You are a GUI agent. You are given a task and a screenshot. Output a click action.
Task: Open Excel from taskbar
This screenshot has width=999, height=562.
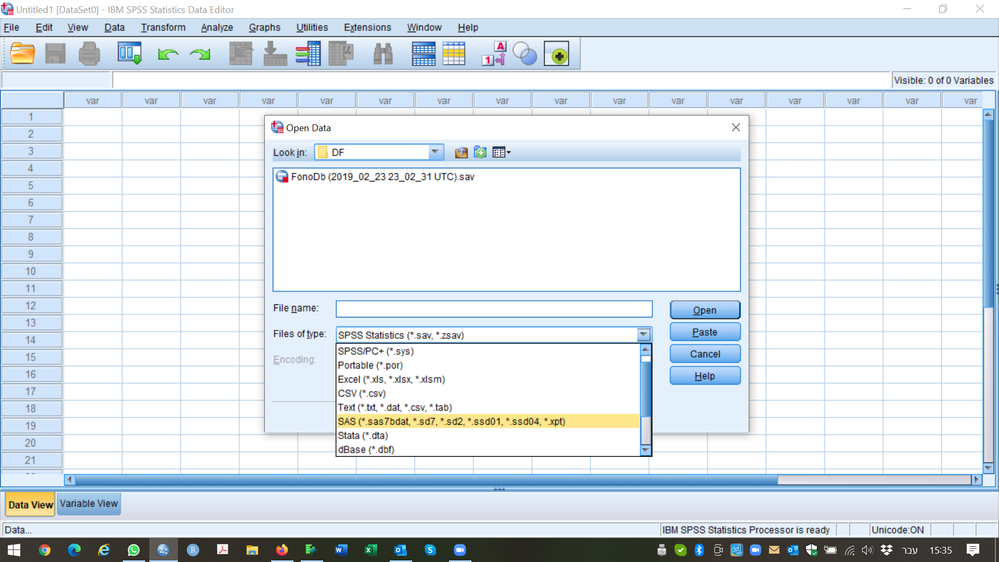point(371,550)
